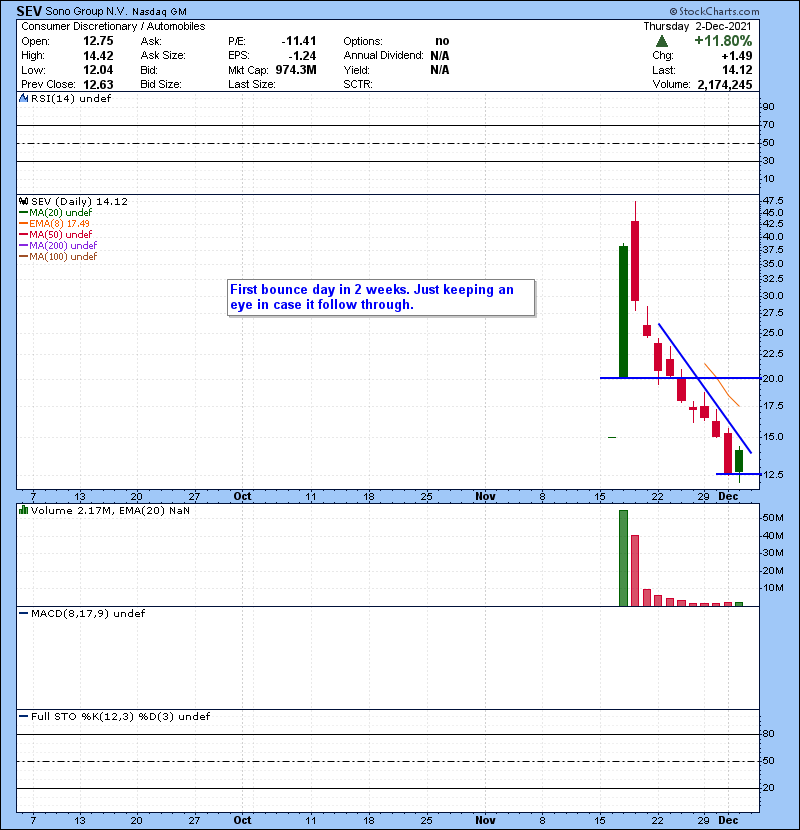Click the tallest green volume bar
800x830 pixels.
point(623,558)
